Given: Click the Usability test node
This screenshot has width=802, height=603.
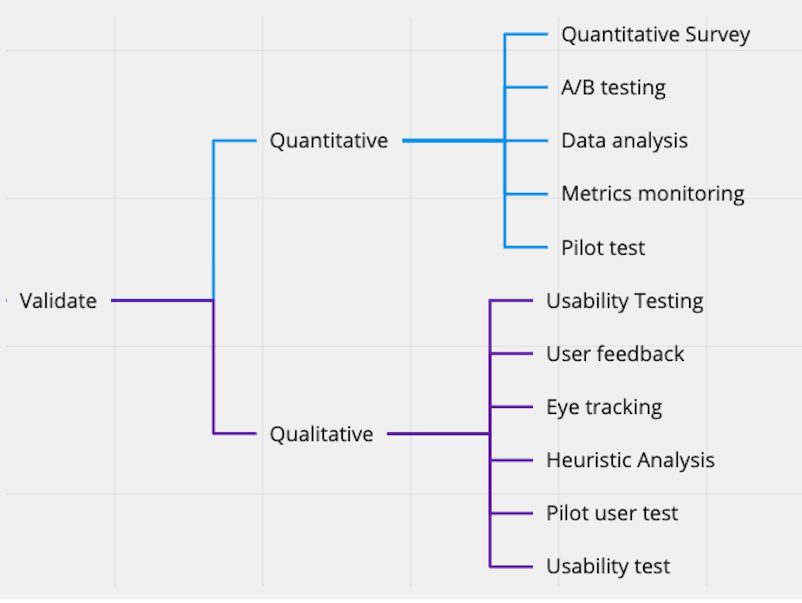Looking at the screenshot, I should pos(608,566).
